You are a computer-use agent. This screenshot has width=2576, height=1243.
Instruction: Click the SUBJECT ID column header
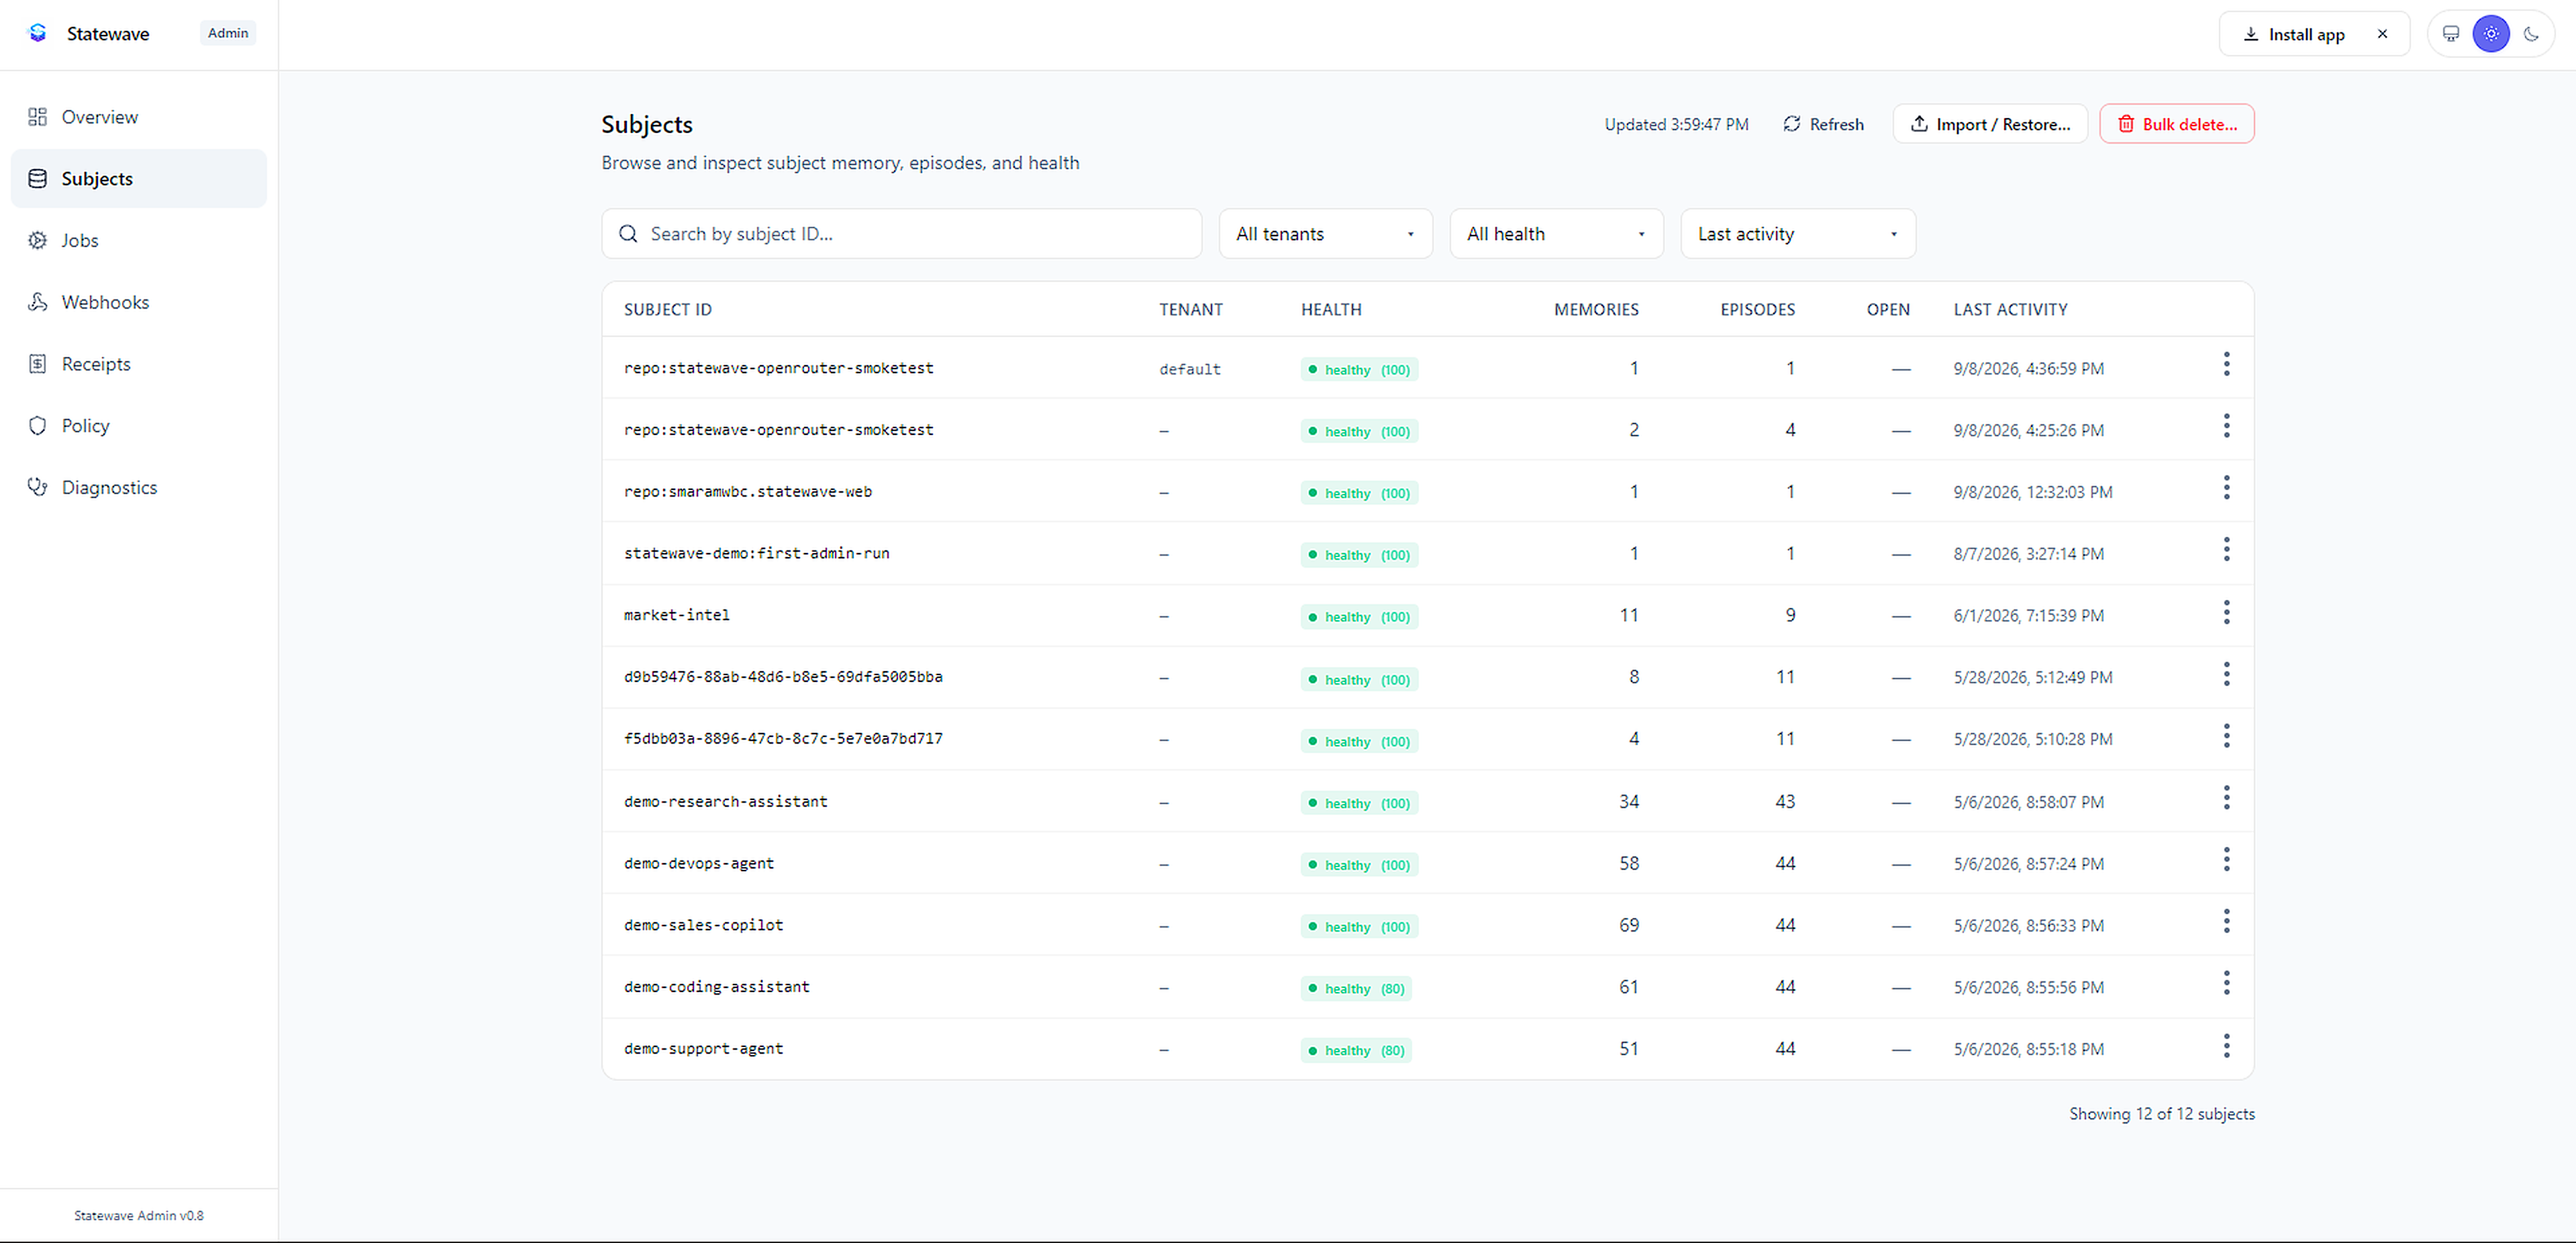point(668,310)
